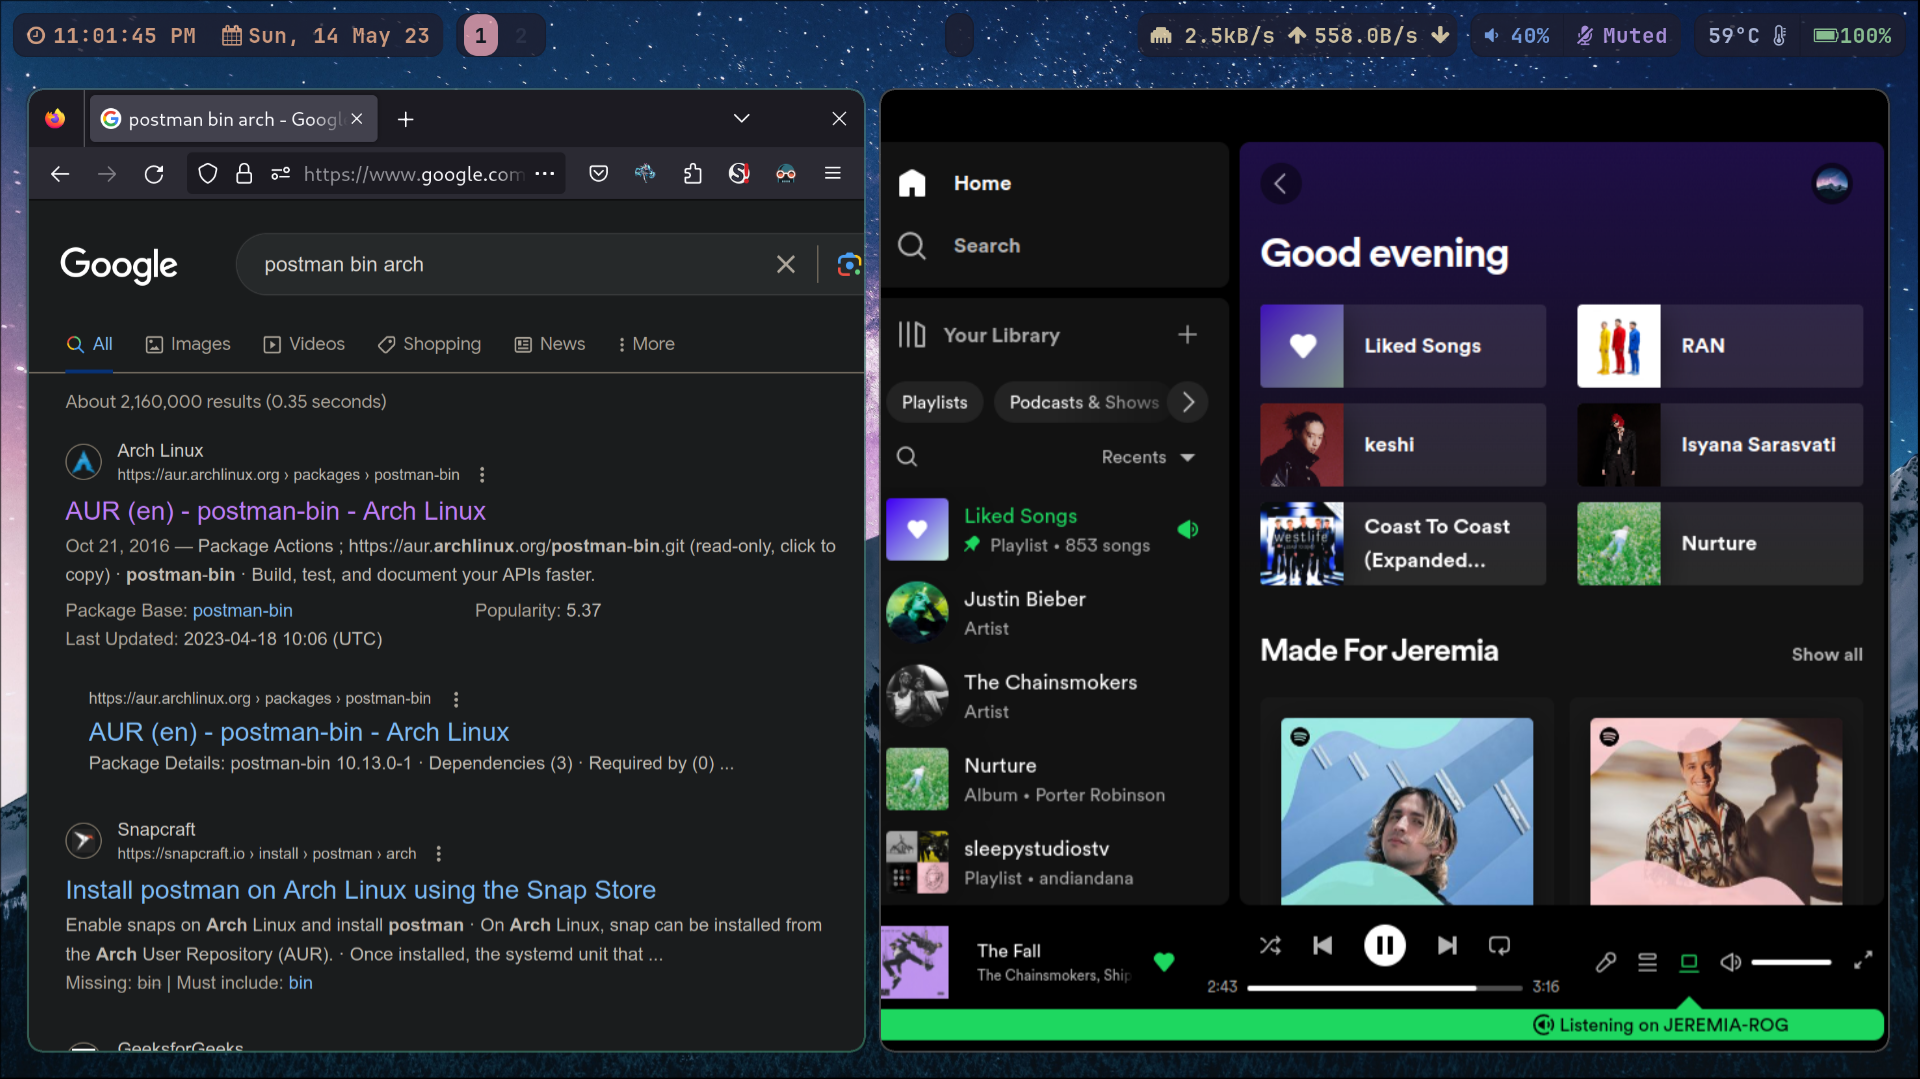This screenshot has height=1079, width=1920.
Task: Open options dots for first Arch Linux result
Action: pyautogui.click(x=482, y=475)
